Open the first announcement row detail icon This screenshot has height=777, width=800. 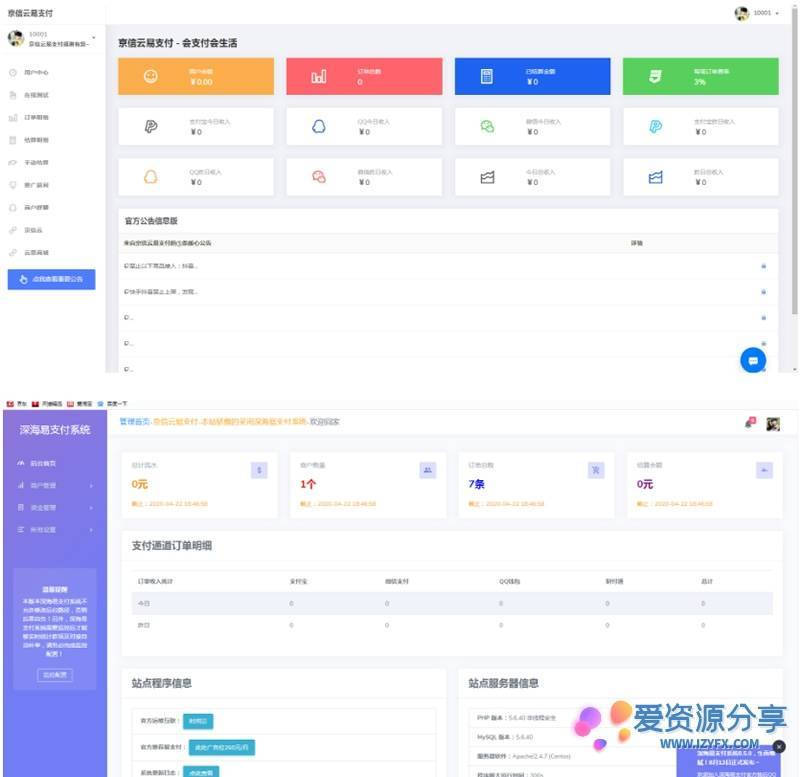point(763,266)
